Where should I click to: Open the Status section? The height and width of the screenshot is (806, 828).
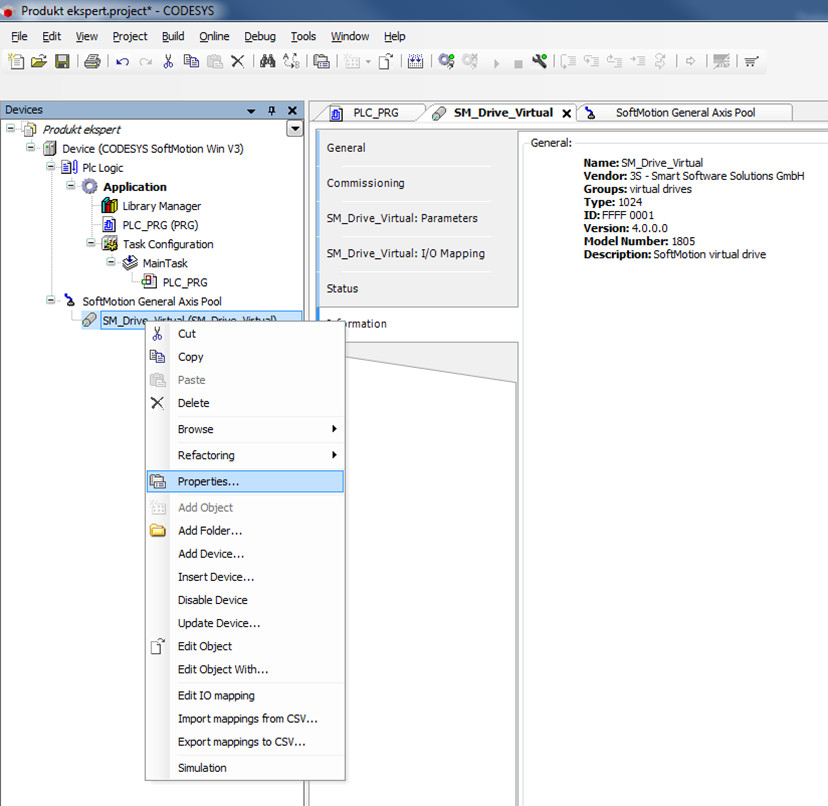click(417, 288)
